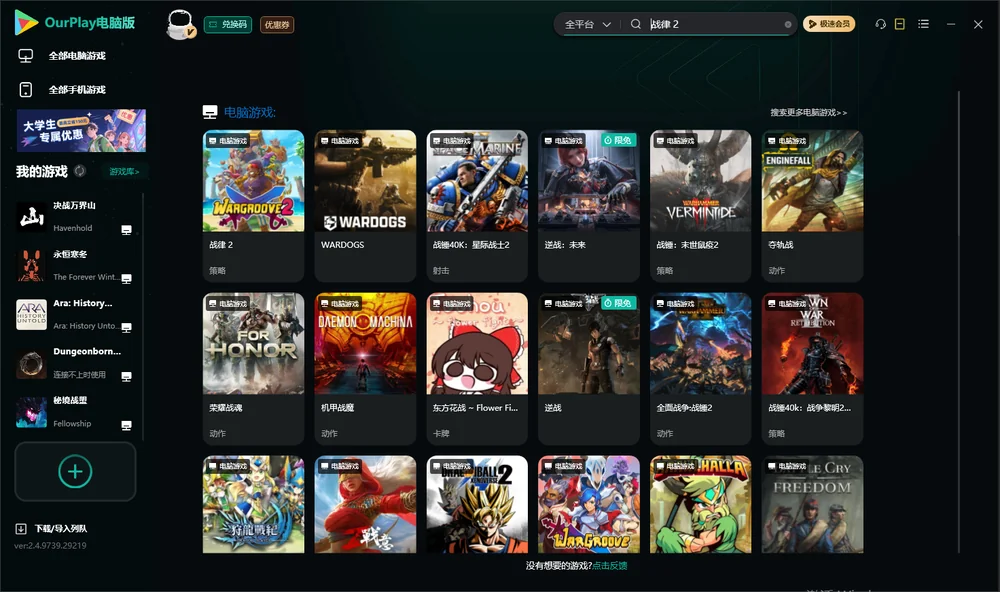Open 战锤40k: 战争黎明2... card
The image size is (1000, 592).
pyautogui.click(x=812, y=368)
